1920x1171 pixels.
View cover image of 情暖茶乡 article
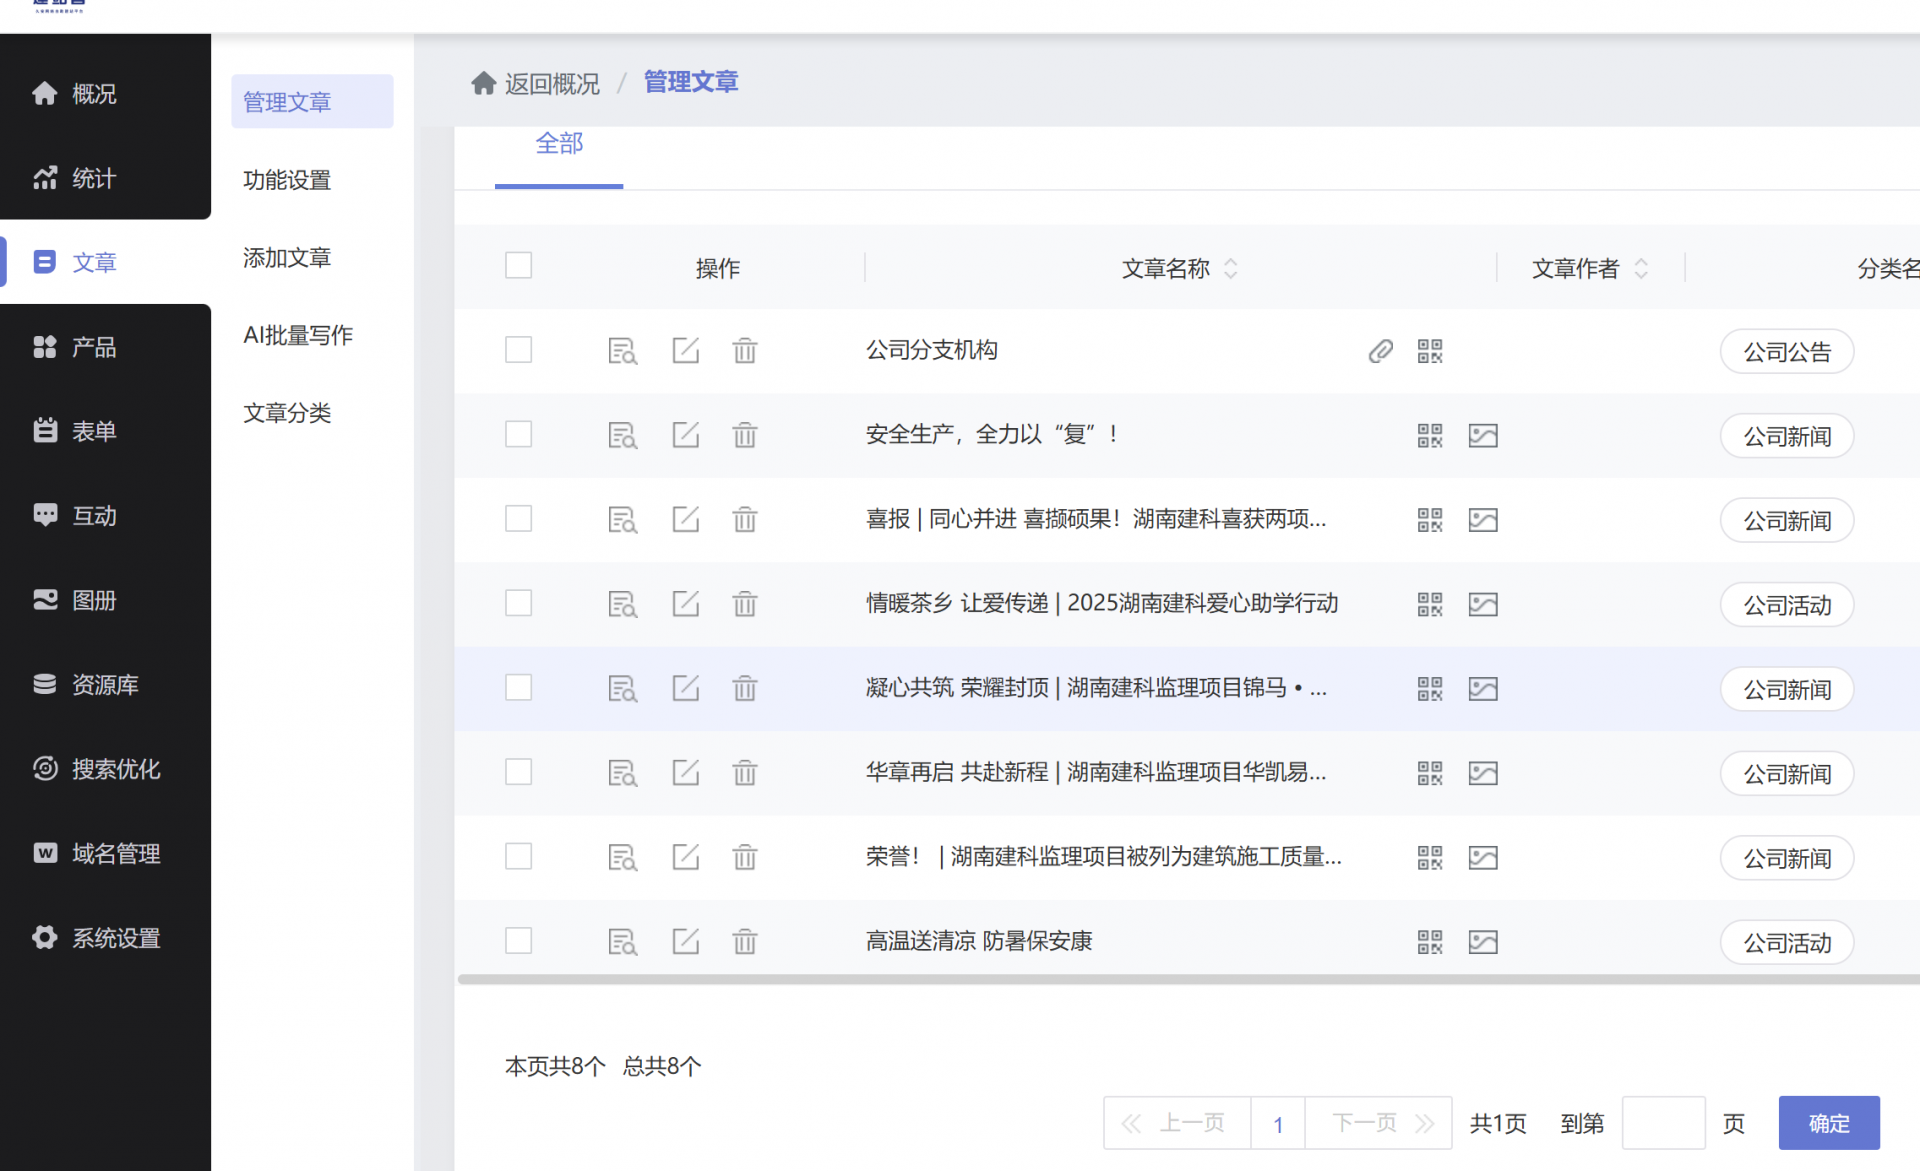coord(1483,604)
